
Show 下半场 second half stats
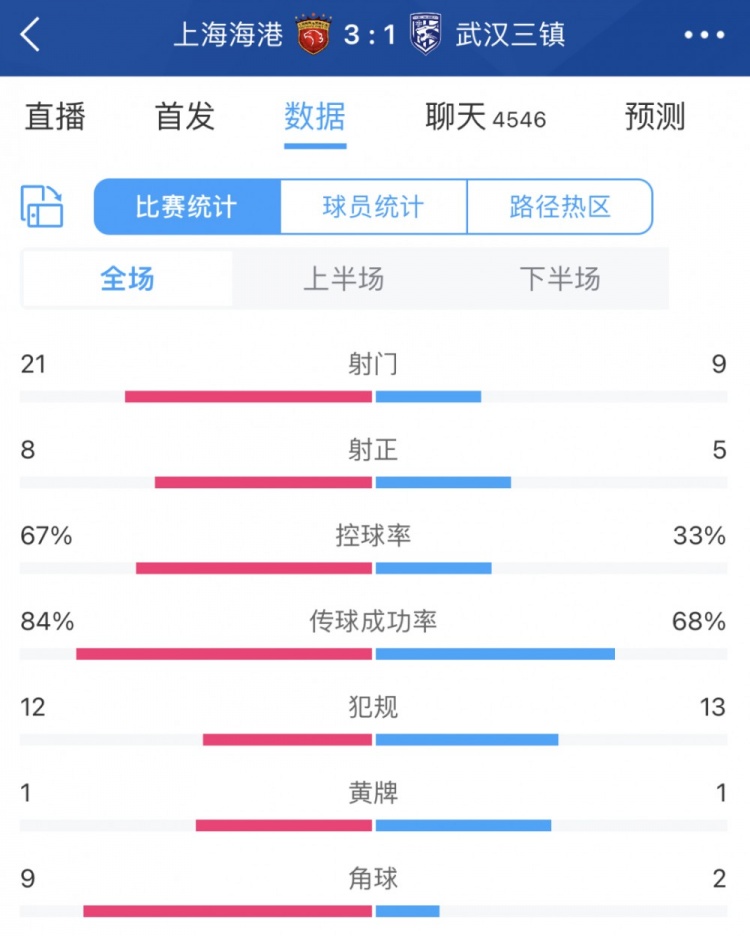(x=560, y=279)
